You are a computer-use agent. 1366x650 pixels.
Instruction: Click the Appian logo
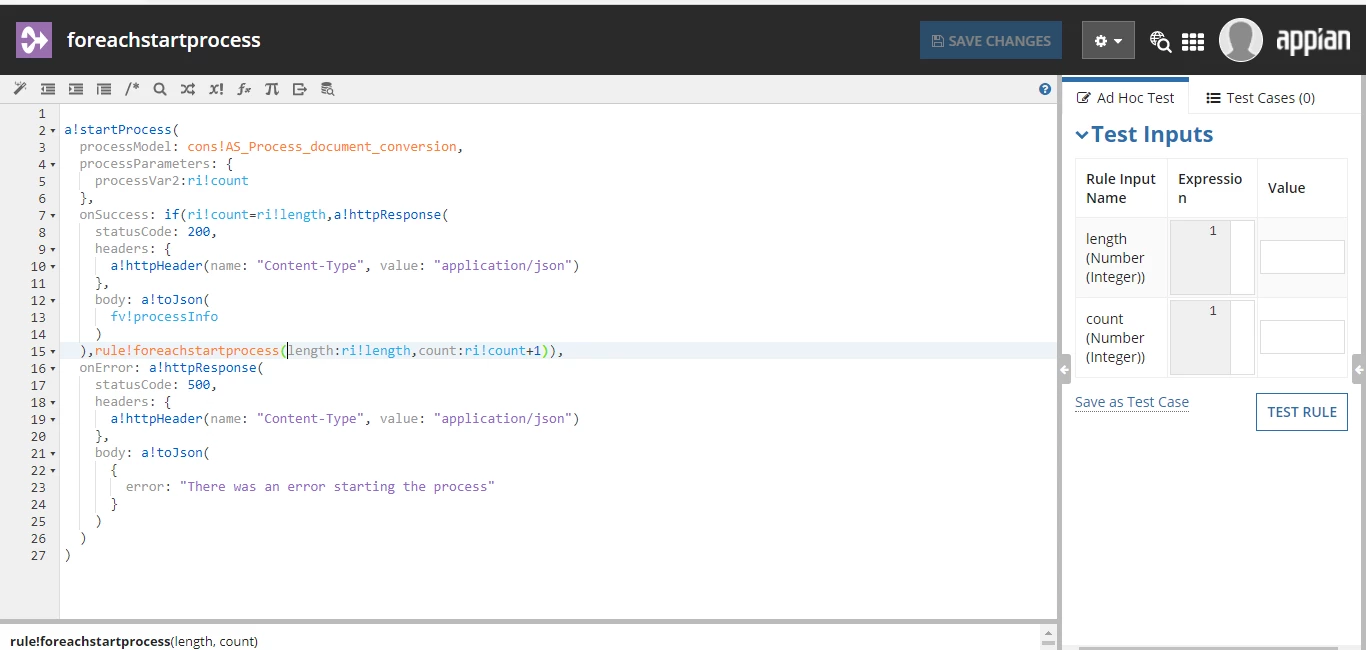[1313, 41]
